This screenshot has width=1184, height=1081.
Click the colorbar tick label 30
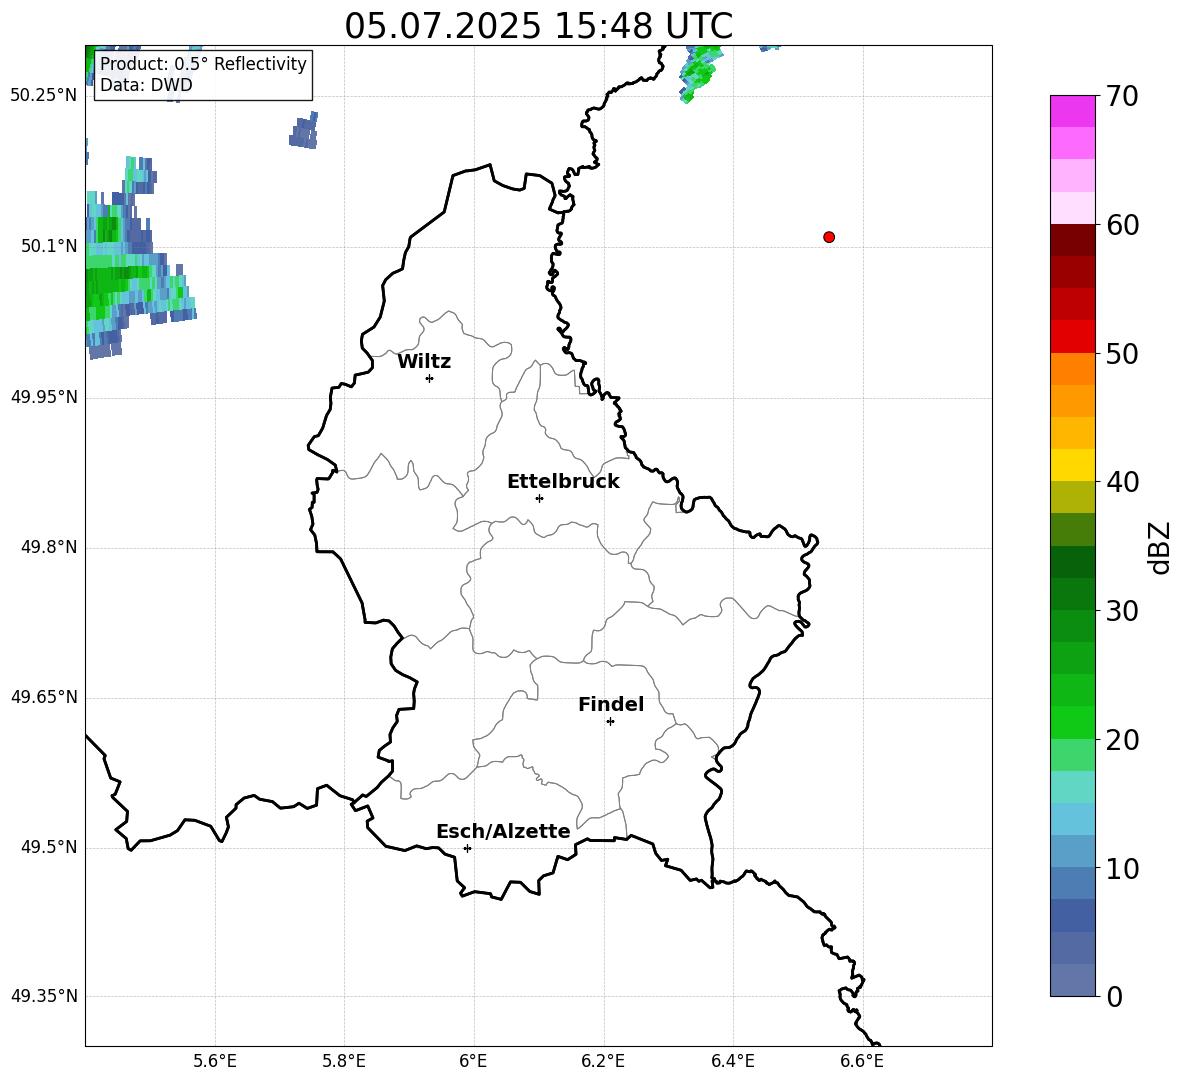[x=1122, y=611]
